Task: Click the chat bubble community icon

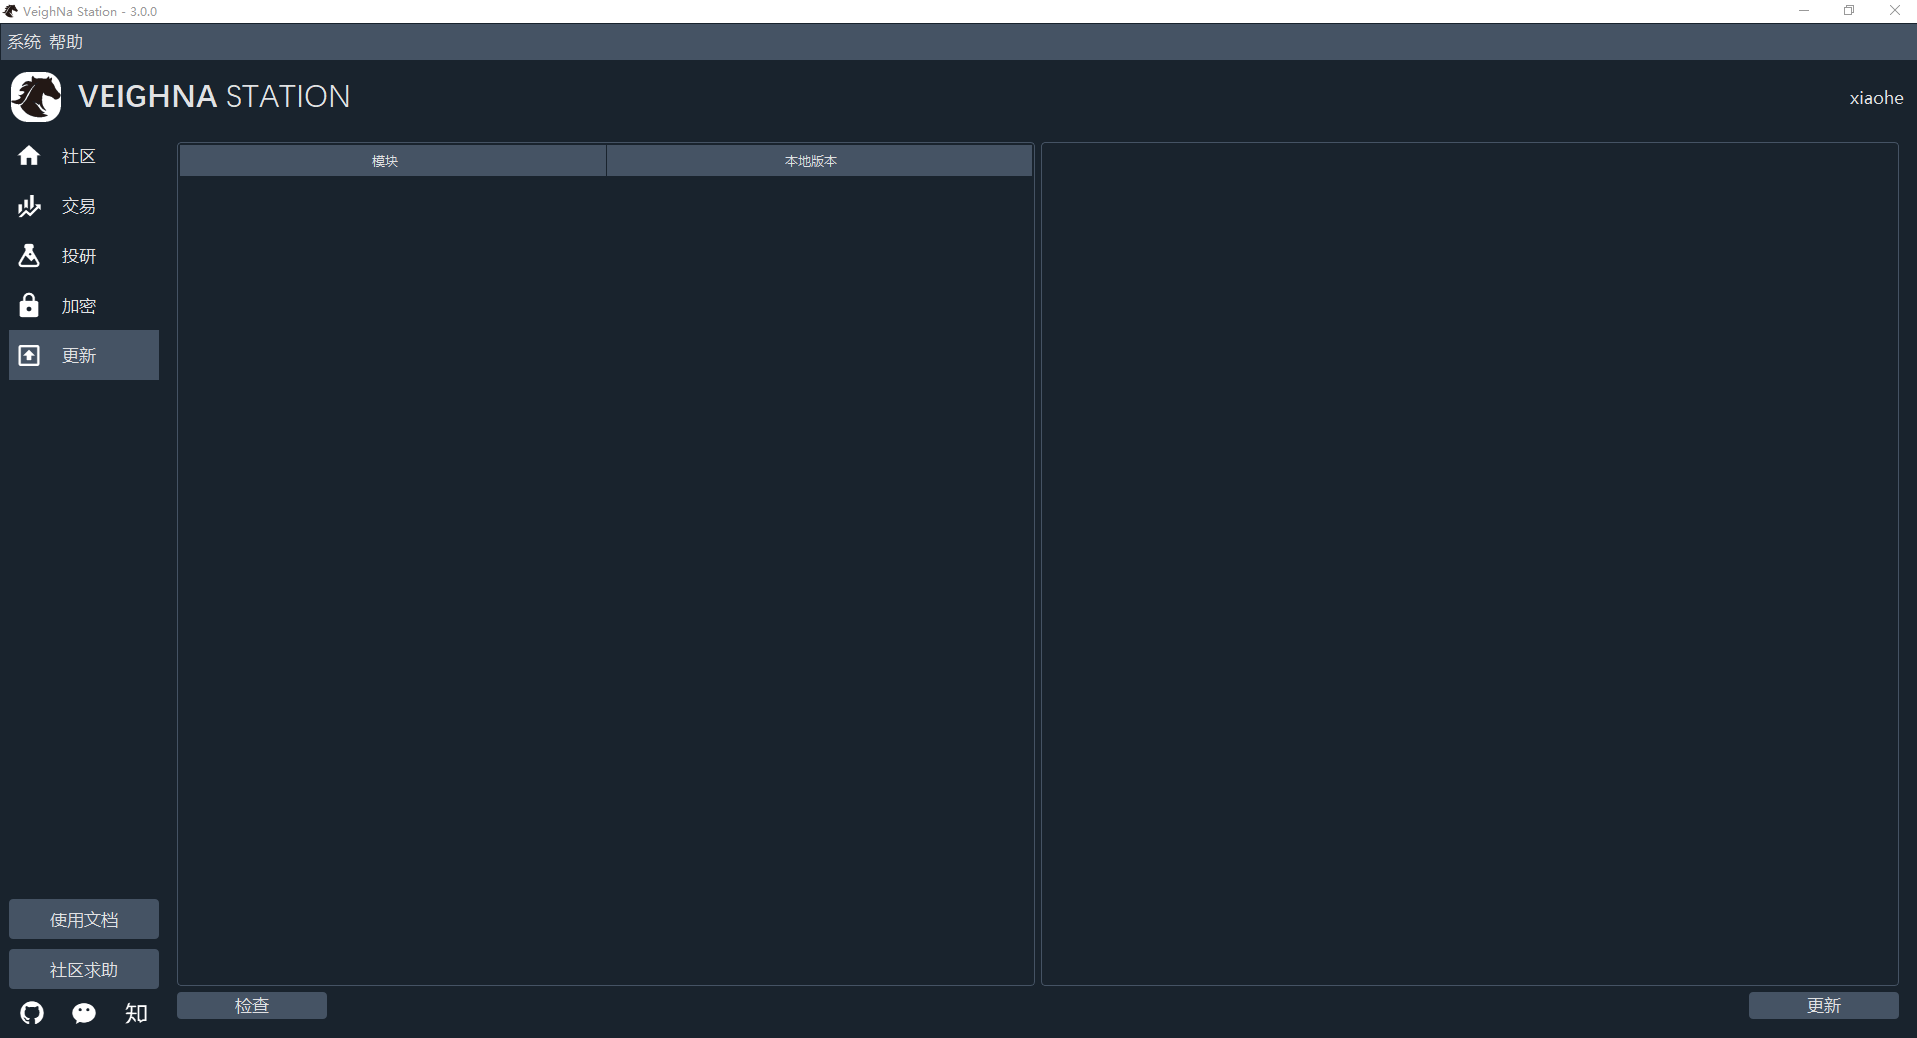Action: 84,1013
